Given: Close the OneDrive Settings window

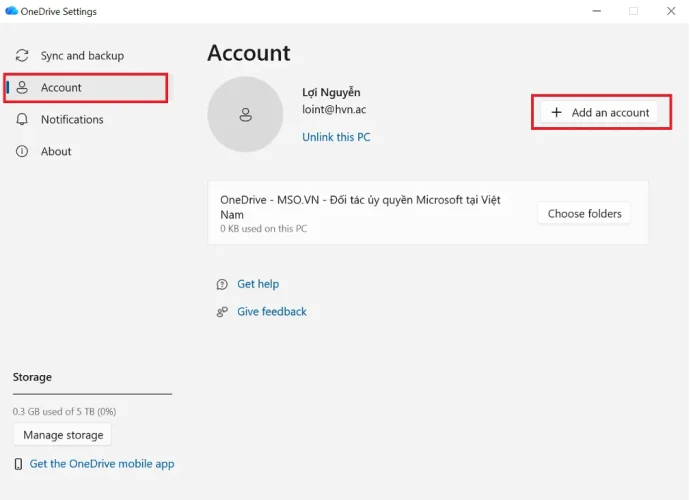Looking at the screenshot, I should point(671,11).
